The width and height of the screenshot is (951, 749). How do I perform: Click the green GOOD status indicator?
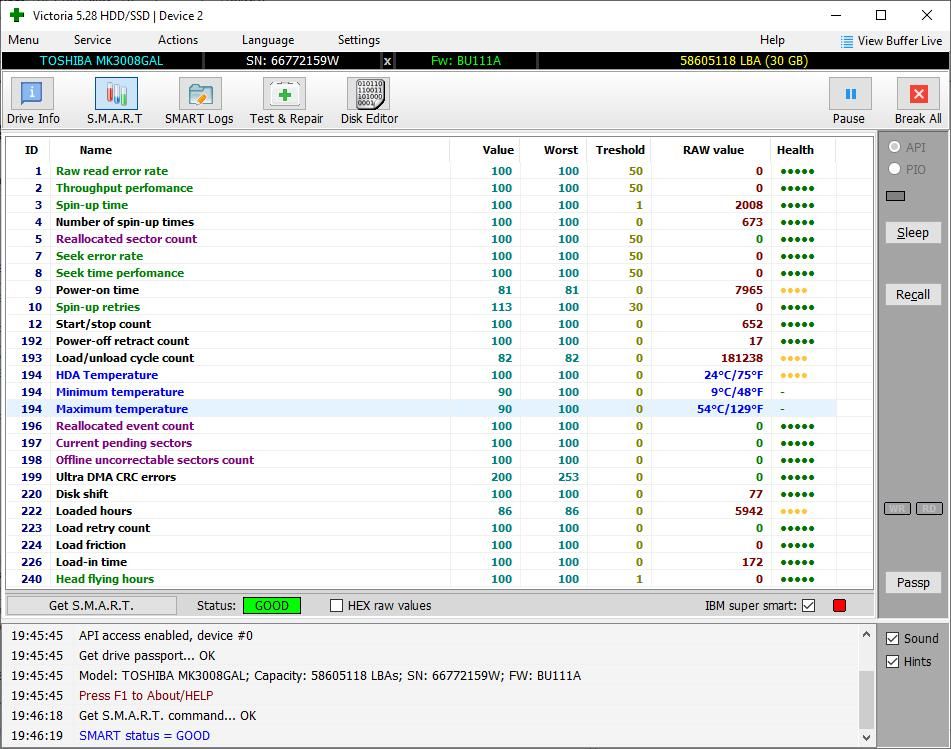point(272,605)
